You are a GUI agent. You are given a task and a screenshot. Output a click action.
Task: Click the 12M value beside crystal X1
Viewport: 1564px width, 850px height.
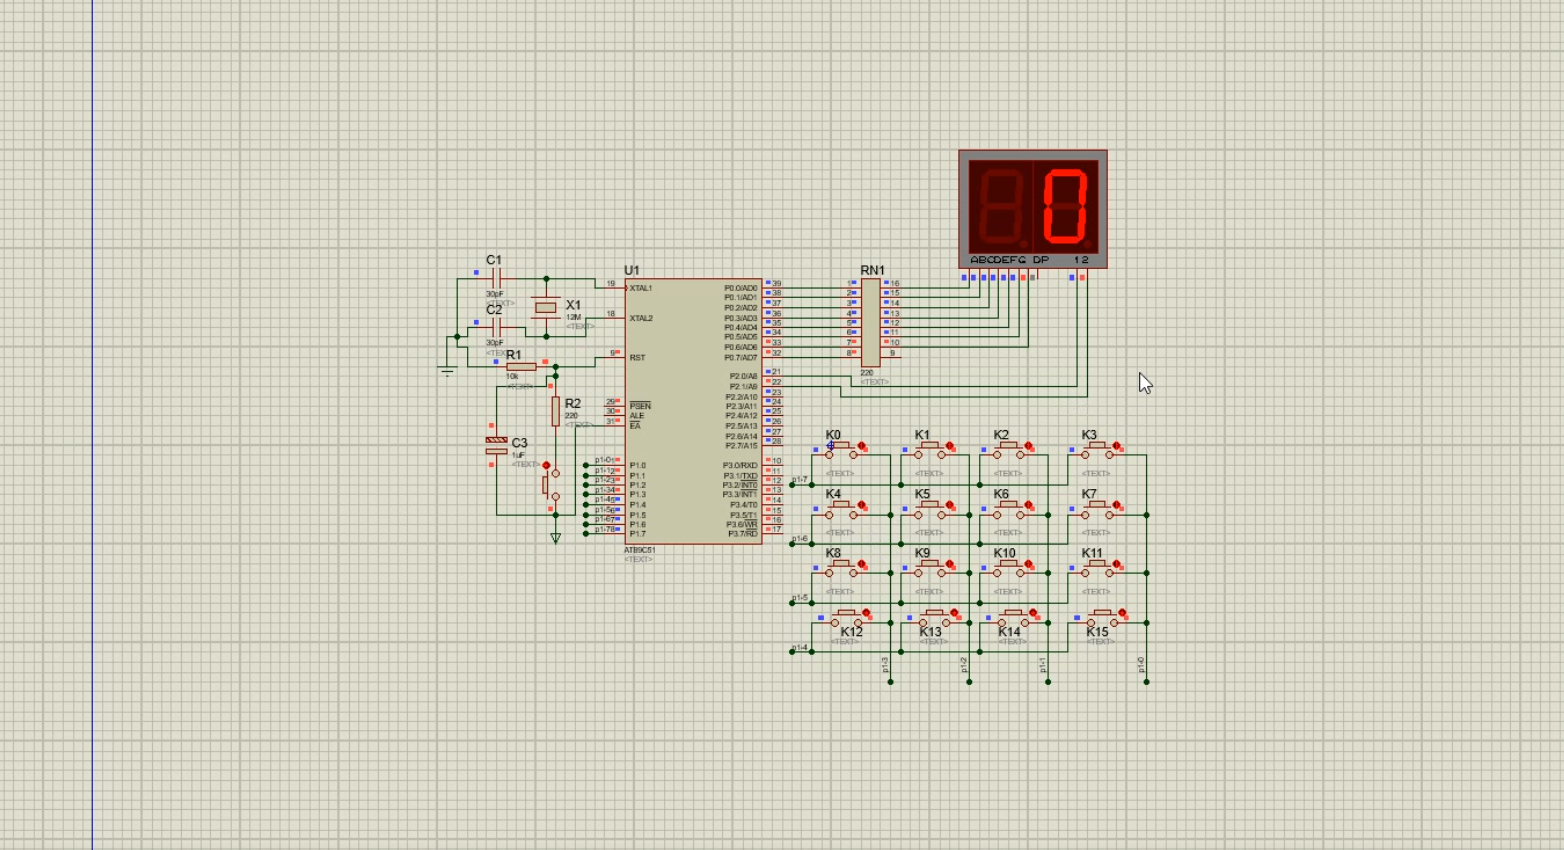[x=573, y=317]
